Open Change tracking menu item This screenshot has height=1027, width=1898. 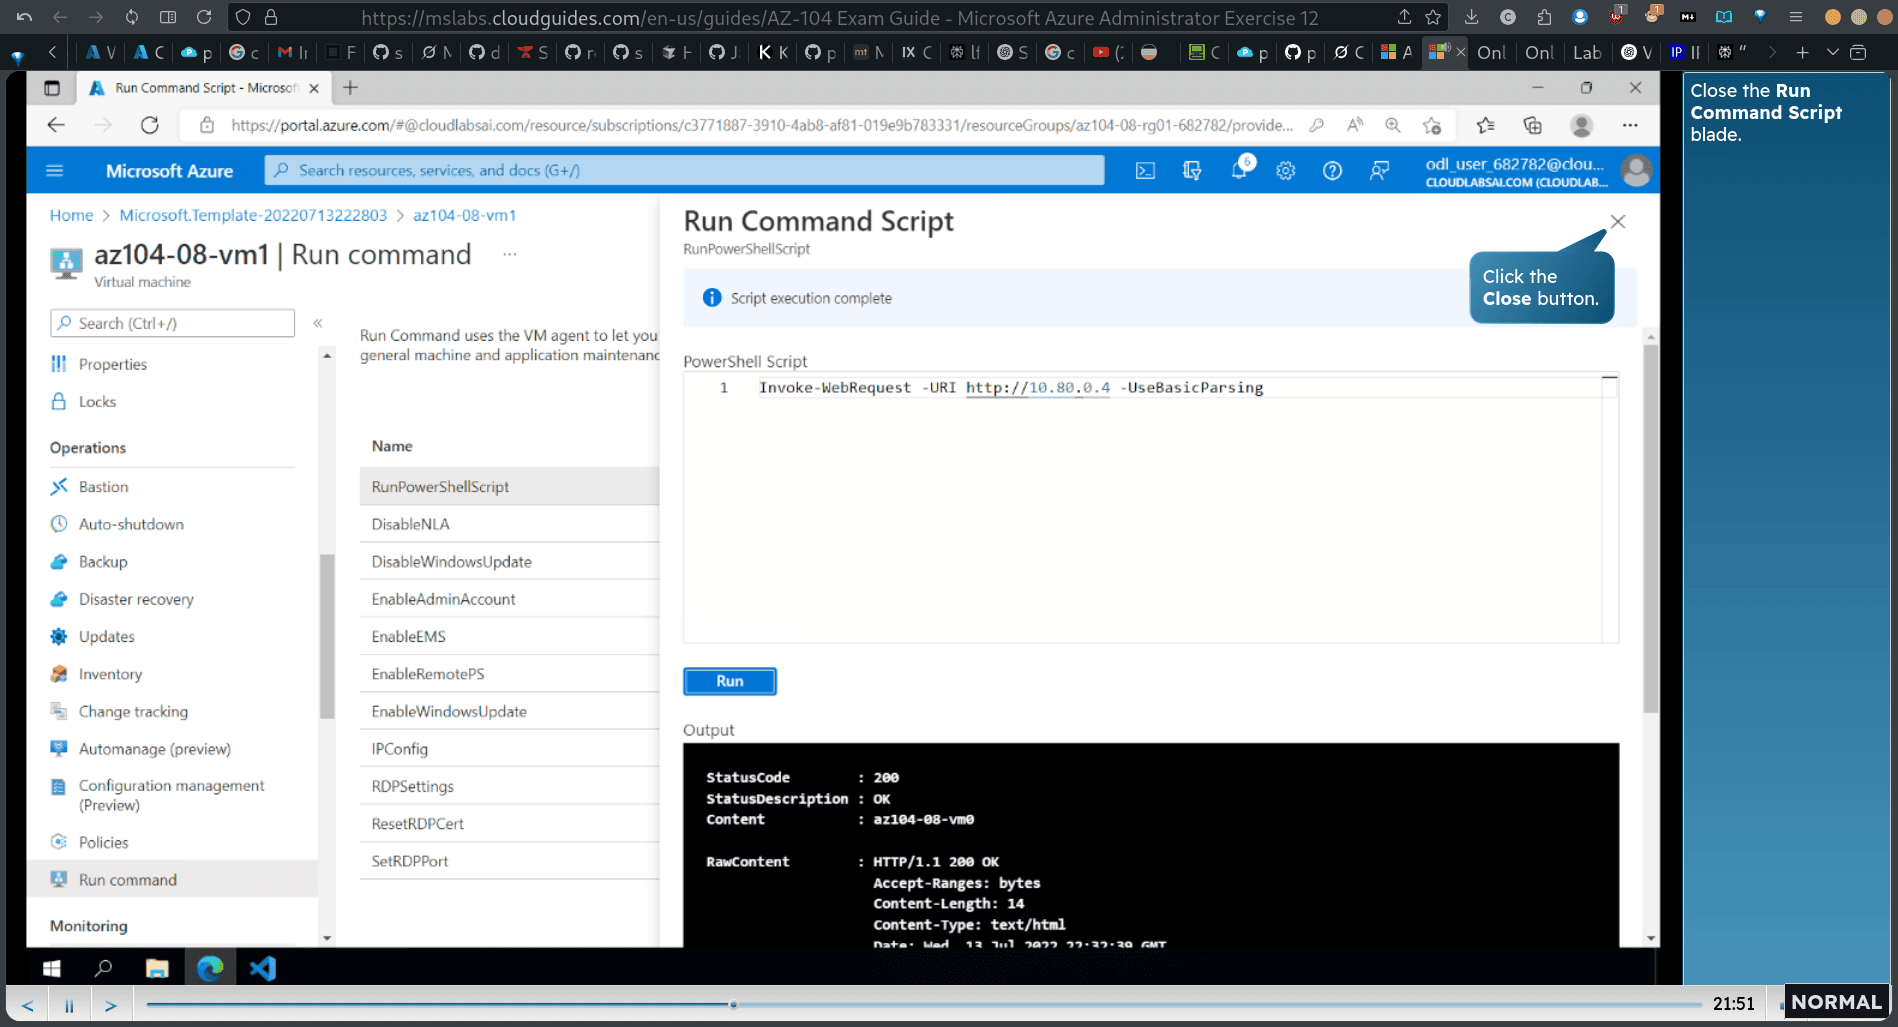pos(133,711)
